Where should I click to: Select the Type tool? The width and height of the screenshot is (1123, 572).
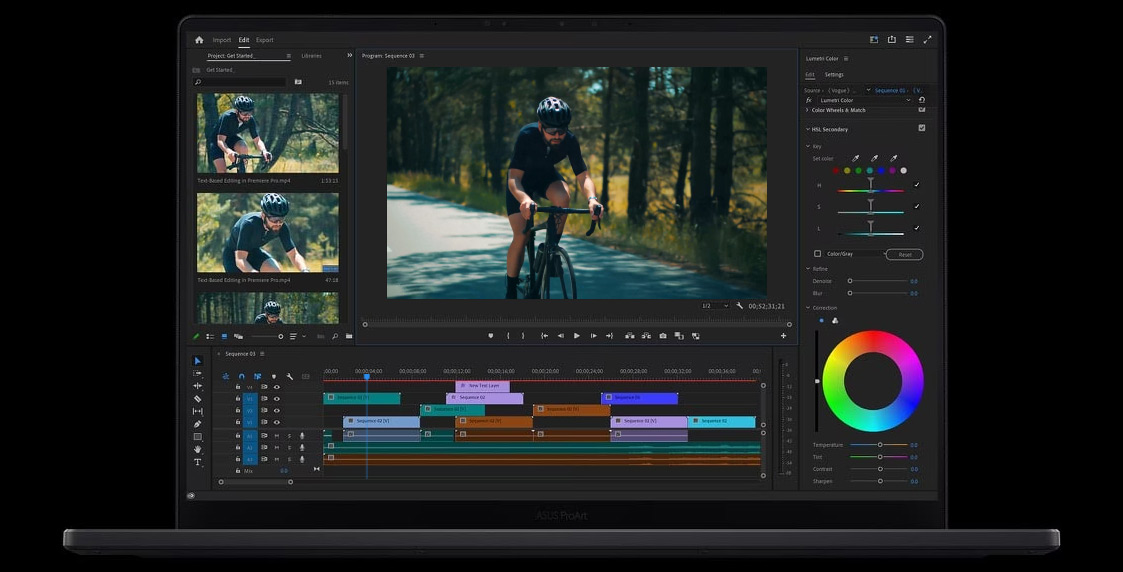(198, 462)
